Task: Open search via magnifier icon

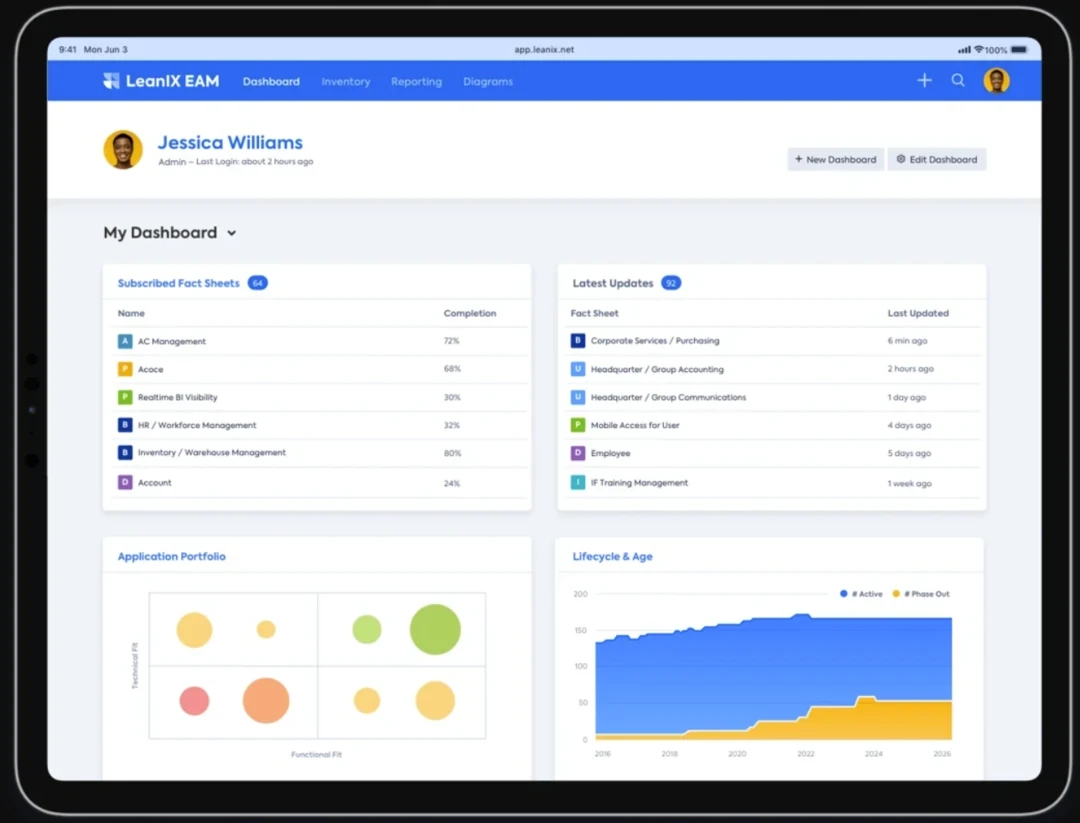Action: point(958,81)
